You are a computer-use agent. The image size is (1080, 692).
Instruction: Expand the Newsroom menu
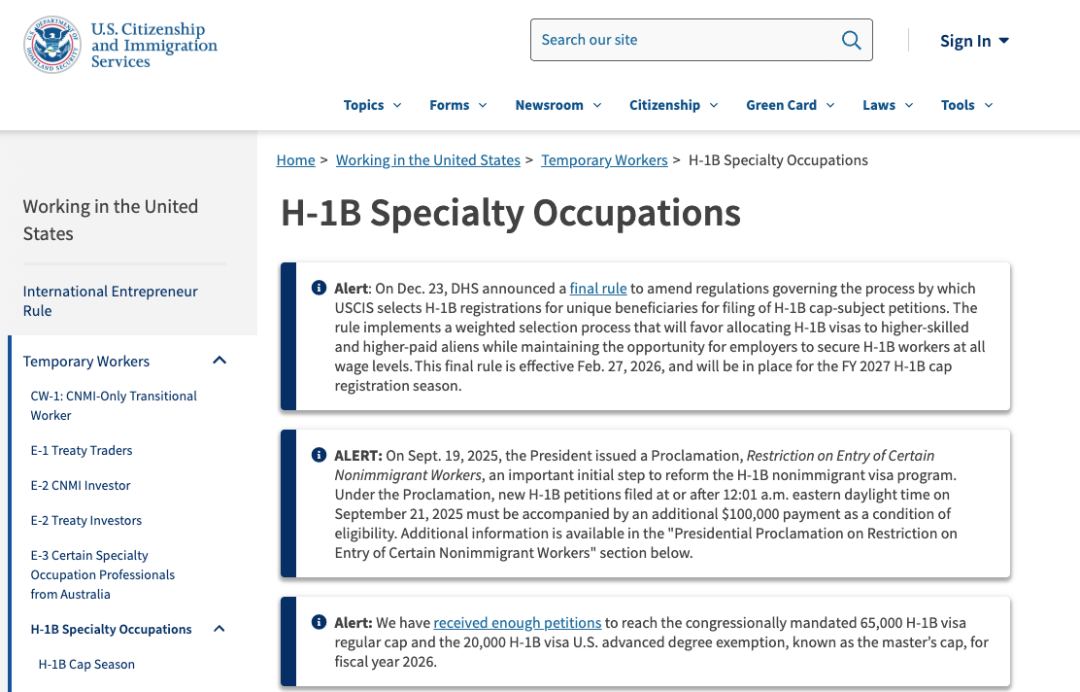coord(558,105)
